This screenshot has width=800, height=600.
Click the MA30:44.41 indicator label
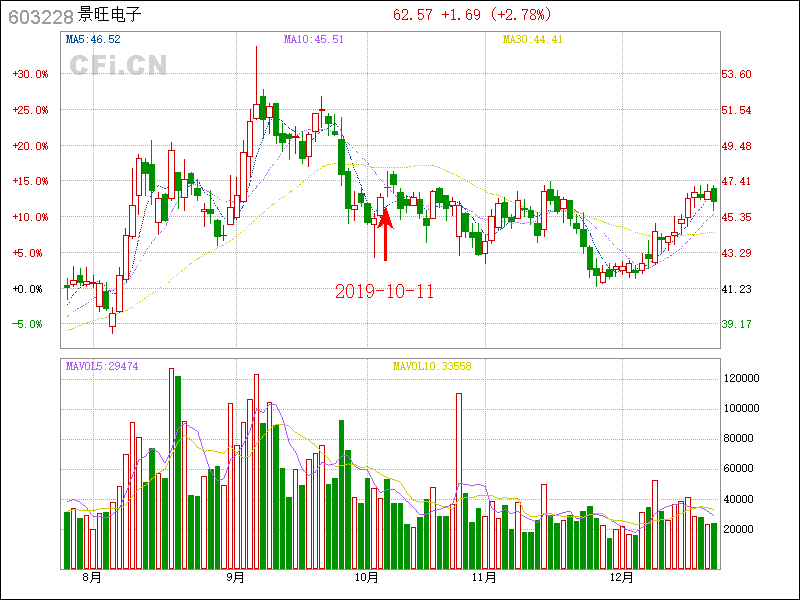(x=533, y=39)
